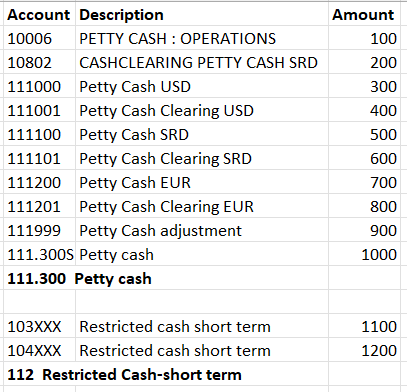Select the Amount header cell
407x392 pixels.
click(364, 15)
